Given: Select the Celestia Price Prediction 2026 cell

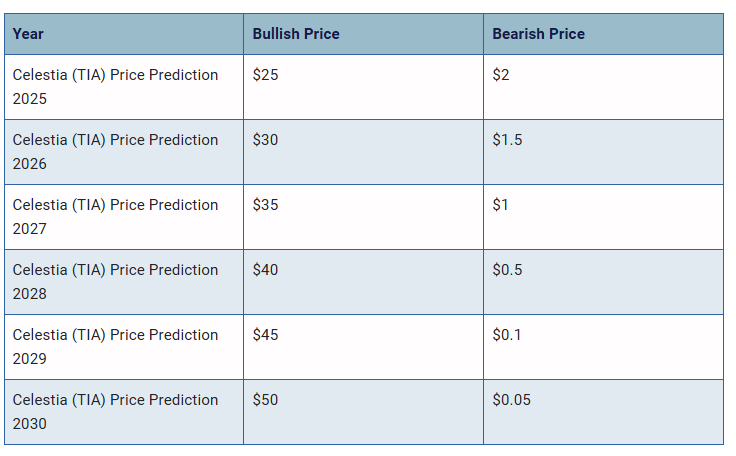Looking at the screenshot, I should [124, 152].
